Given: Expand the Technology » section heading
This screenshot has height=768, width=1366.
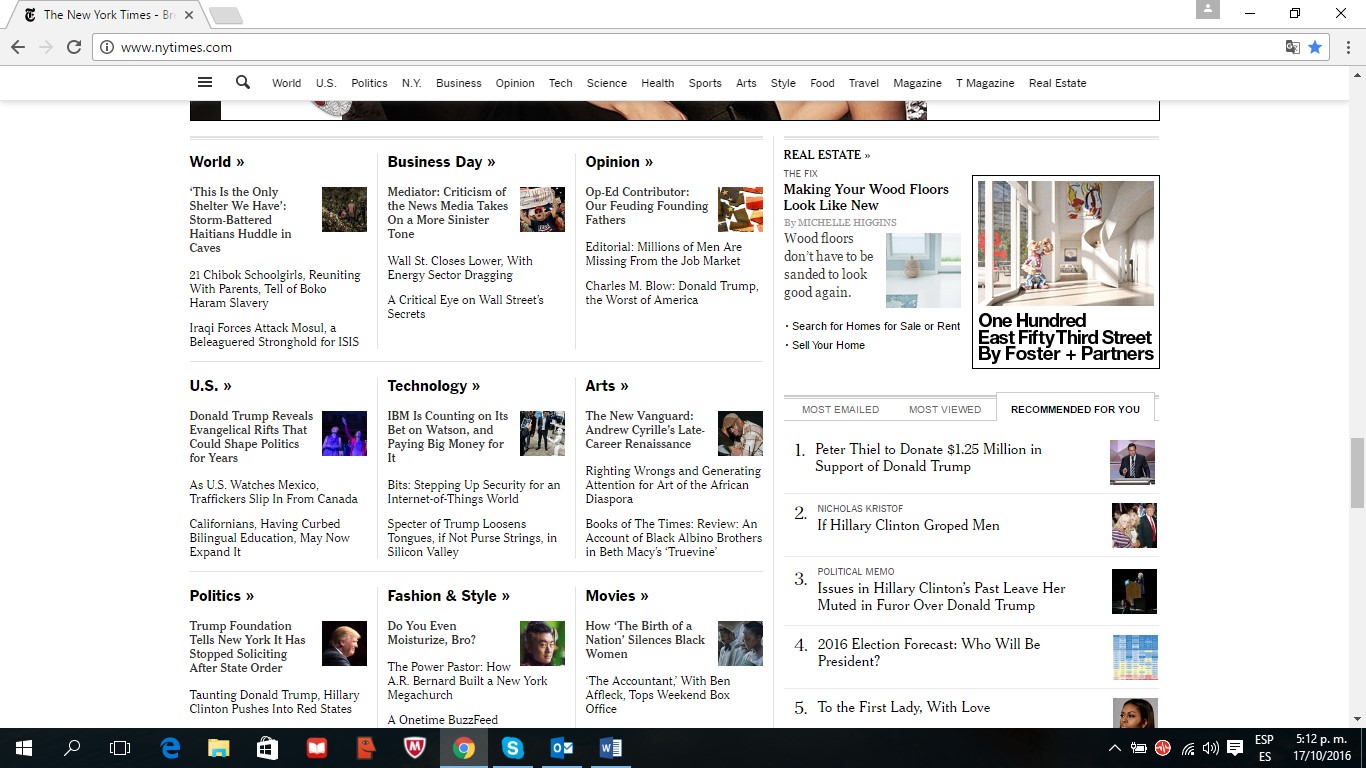Looking at the screenshot, I should click(x=434, y=386).
